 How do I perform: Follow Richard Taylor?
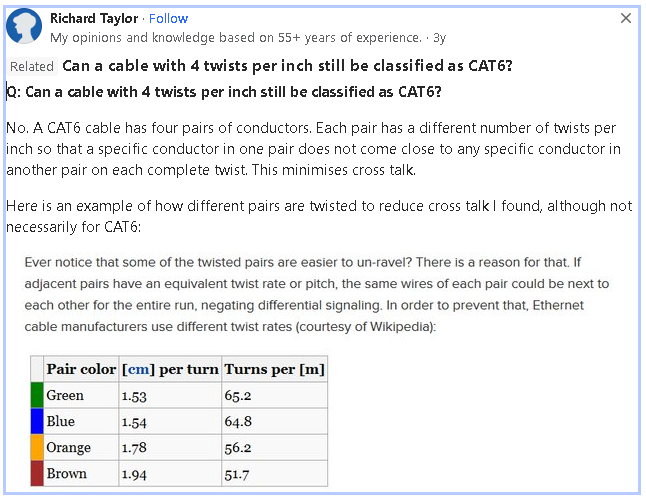[167, 18]
